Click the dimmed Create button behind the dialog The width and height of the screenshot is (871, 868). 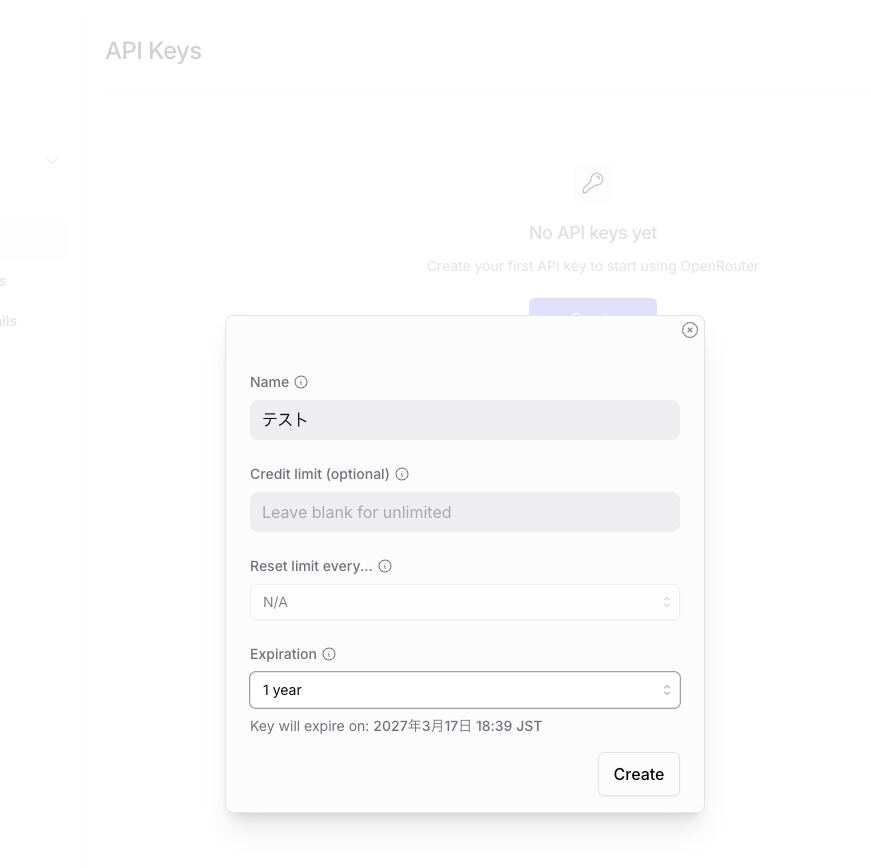tap(592, 307)
